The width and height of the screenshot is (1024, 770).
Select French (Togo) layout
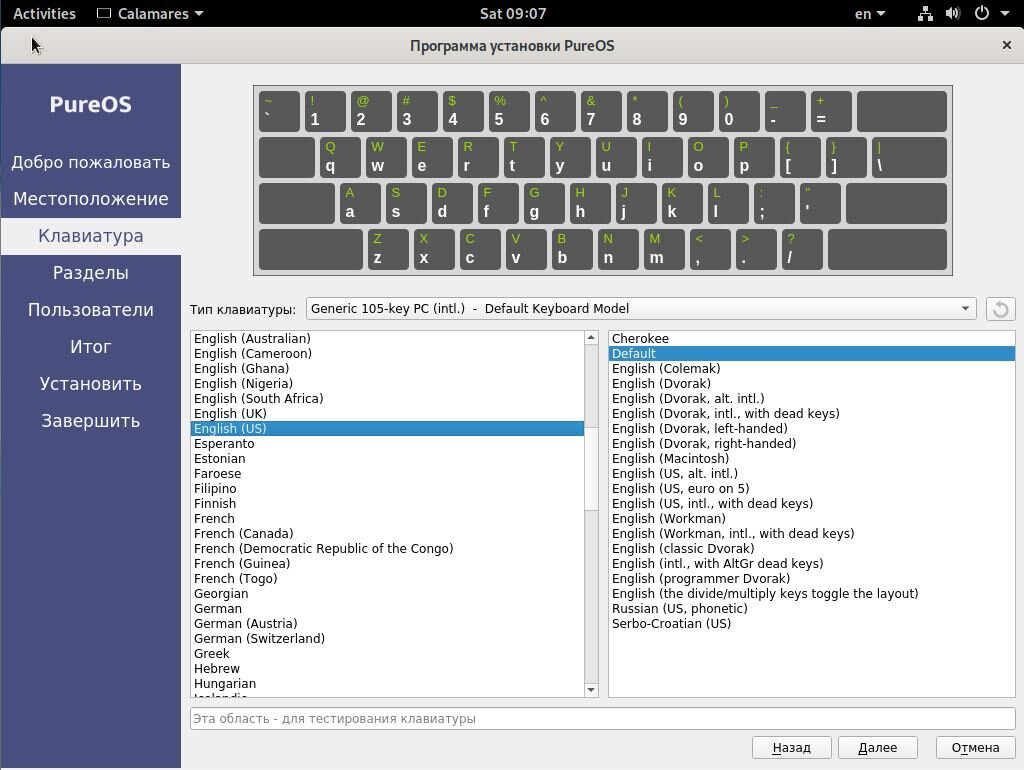387,579
